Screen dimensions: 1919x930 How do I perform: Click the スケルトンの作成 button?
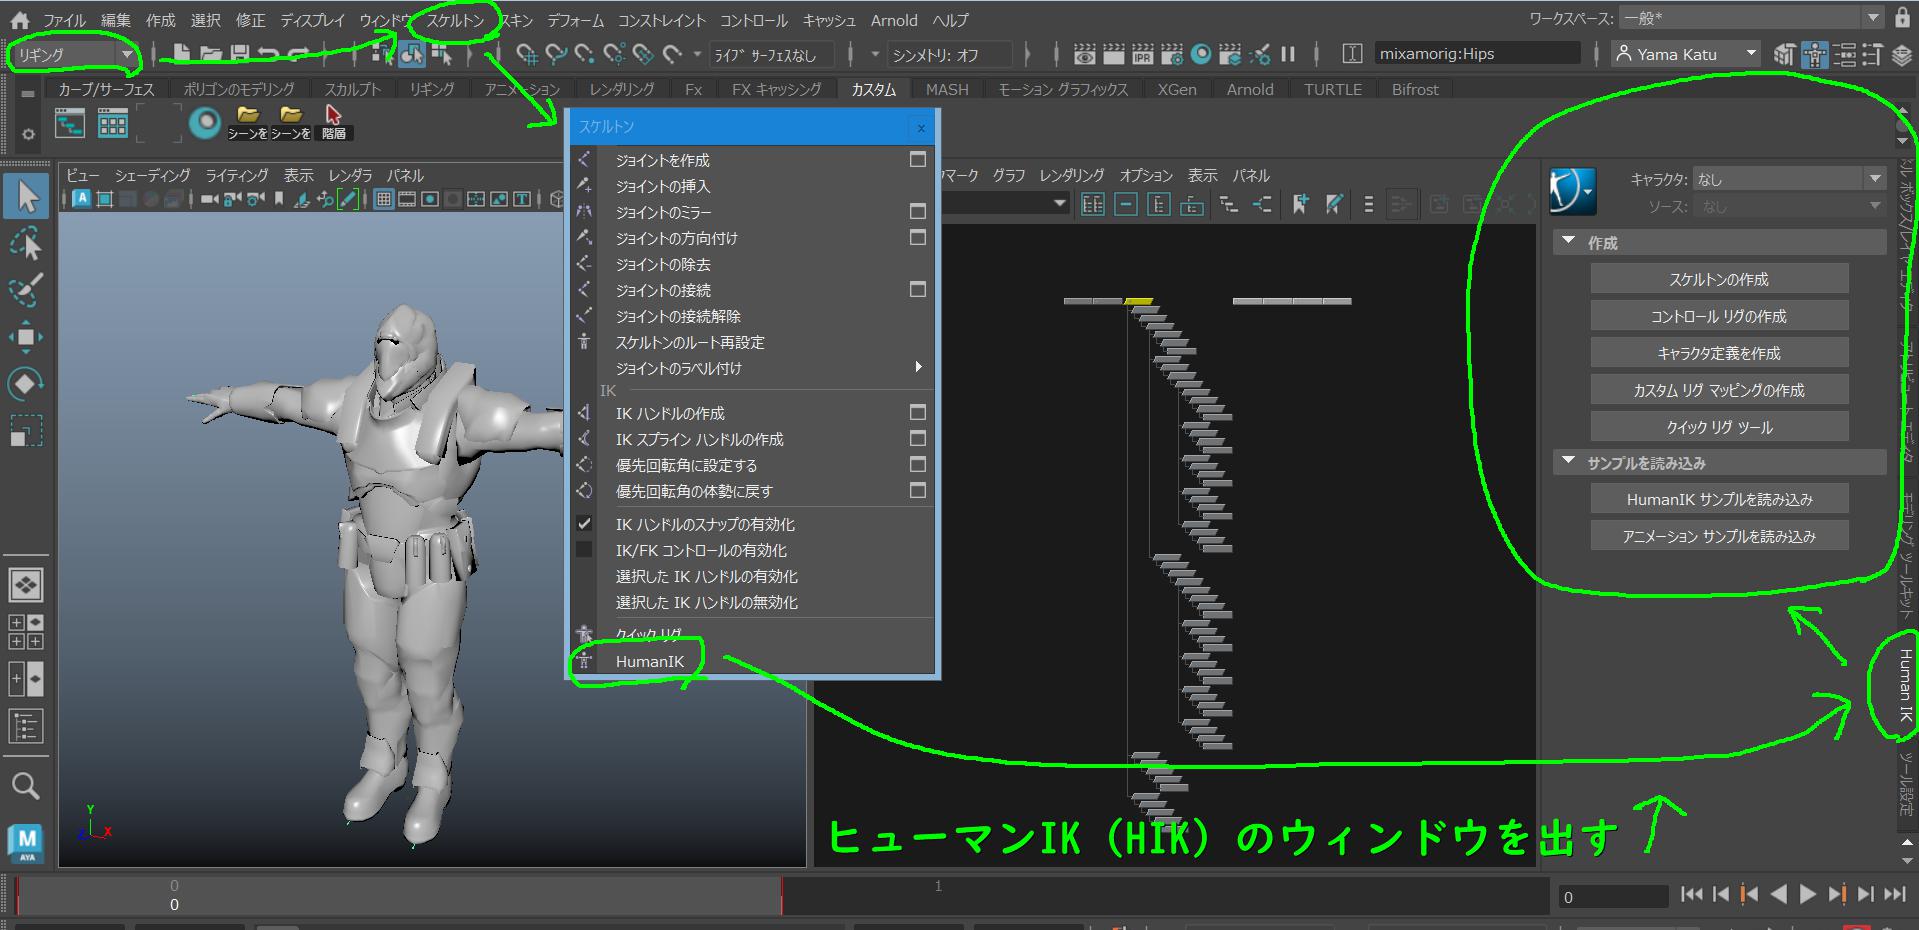click(1719, 279)
